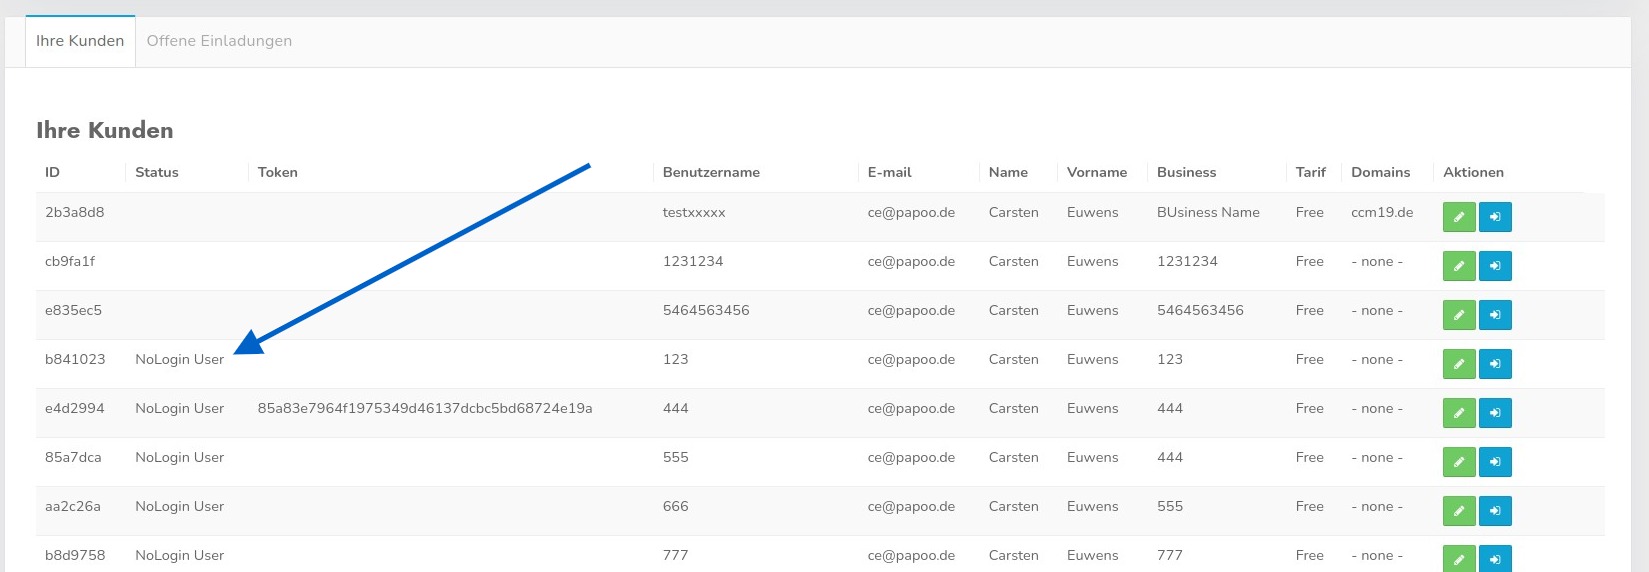Screen dimensions: 1649x572
Task: Click the Tarif column header
Action: pos(1310,172)
